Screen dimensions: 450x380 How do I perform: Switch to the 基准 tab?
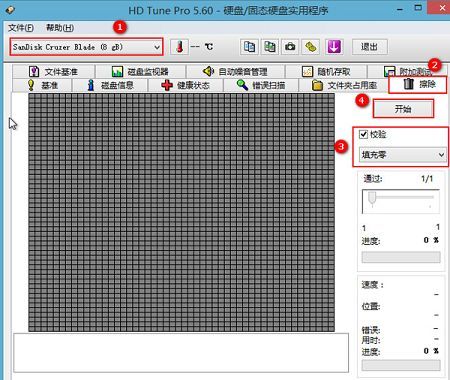pos(42,85)
